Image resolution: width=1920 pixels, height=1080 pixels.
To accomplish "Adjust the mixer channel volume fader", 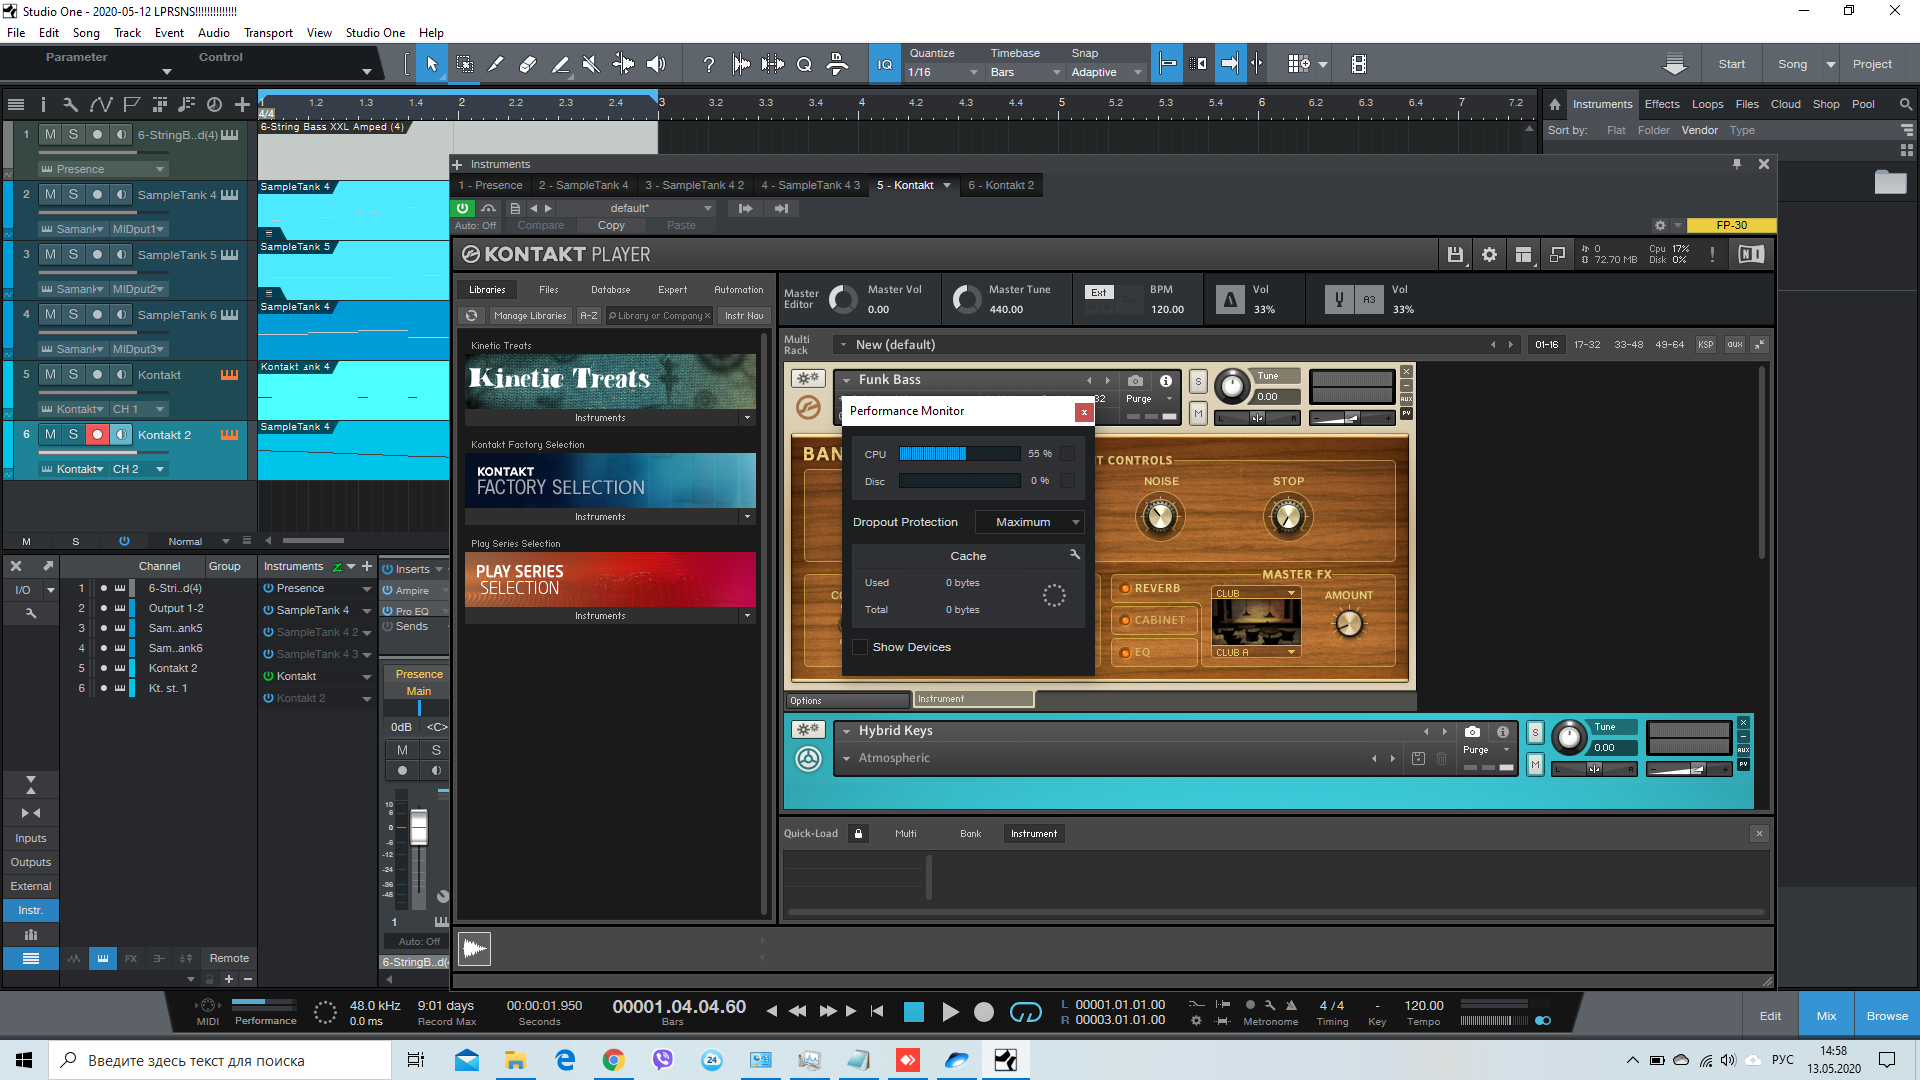I will (419, 826).
